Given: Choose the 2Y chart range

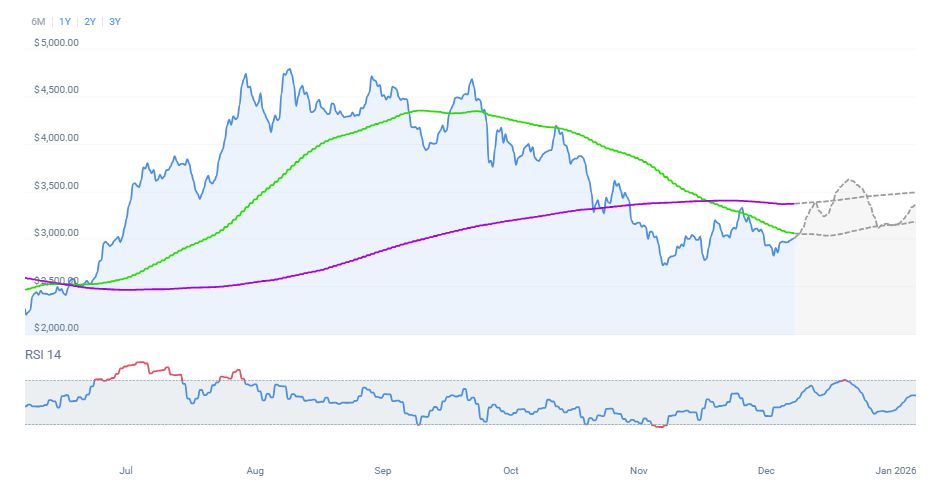Looking at the screenshot, I should click(90, 21).
